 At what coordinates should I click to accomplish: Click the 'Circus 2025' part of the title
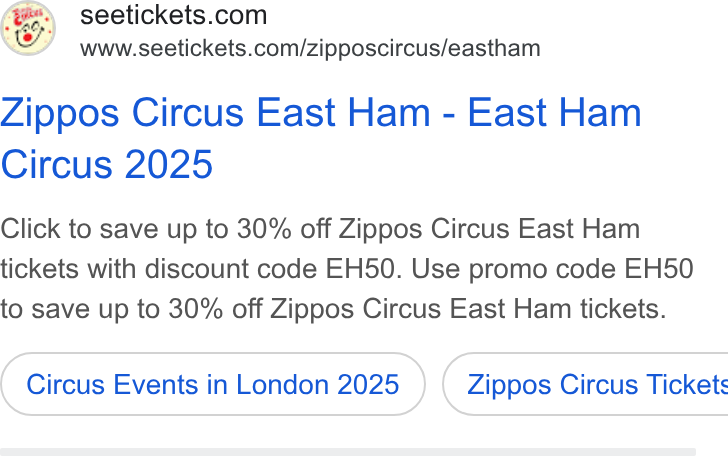pyautogui.click(x=107, y=164)
